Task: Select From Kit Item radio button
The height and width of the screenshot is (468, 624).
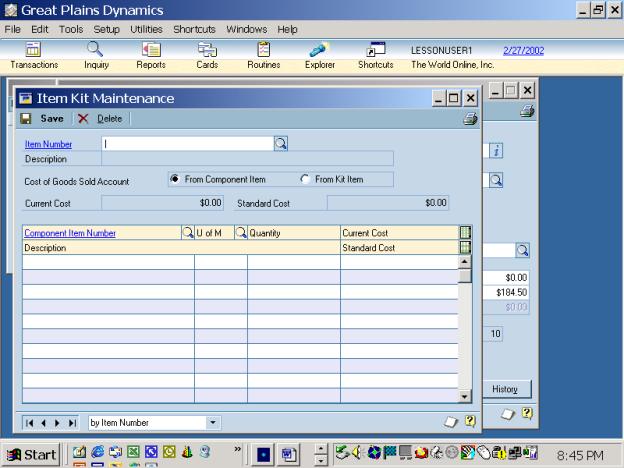Action: (x=305, y=179)
